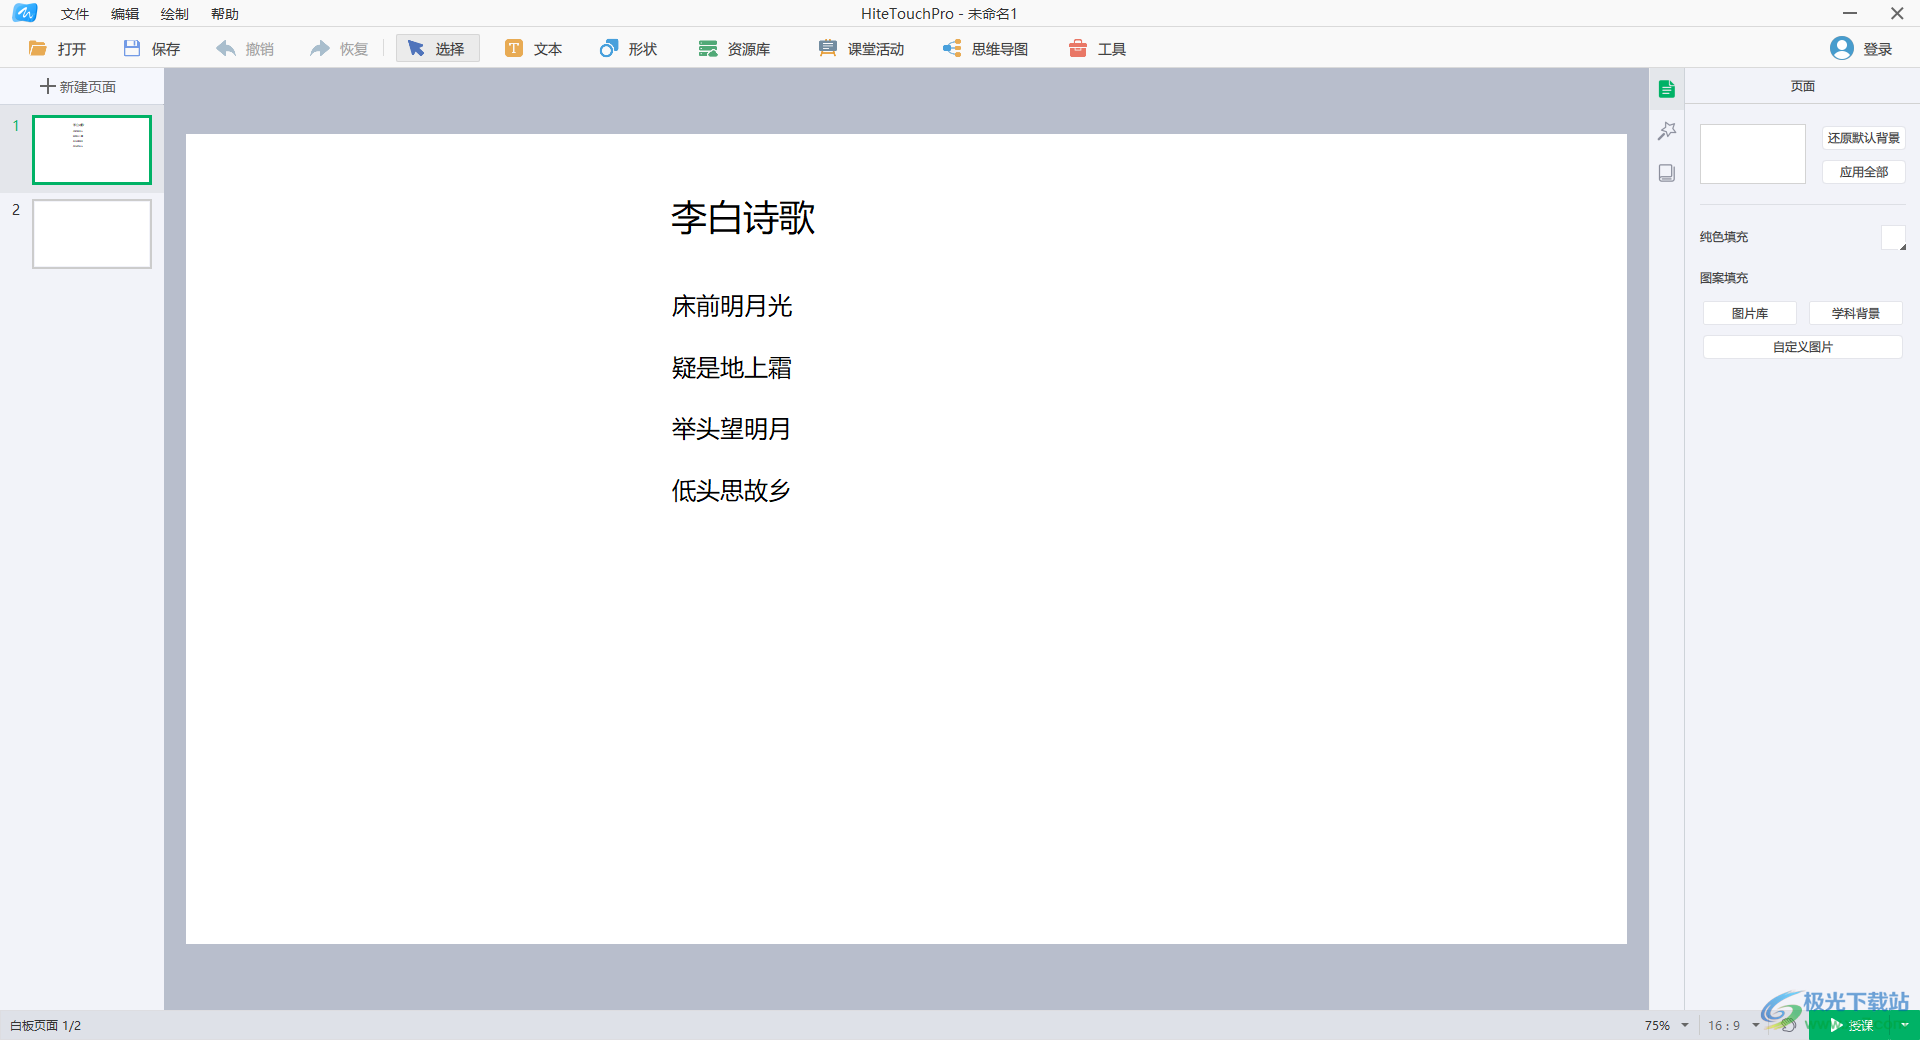Close the HiteTouchPro window
Image resolution: width=1920 pixels, height=1040 pixels.
[1897, 13]
